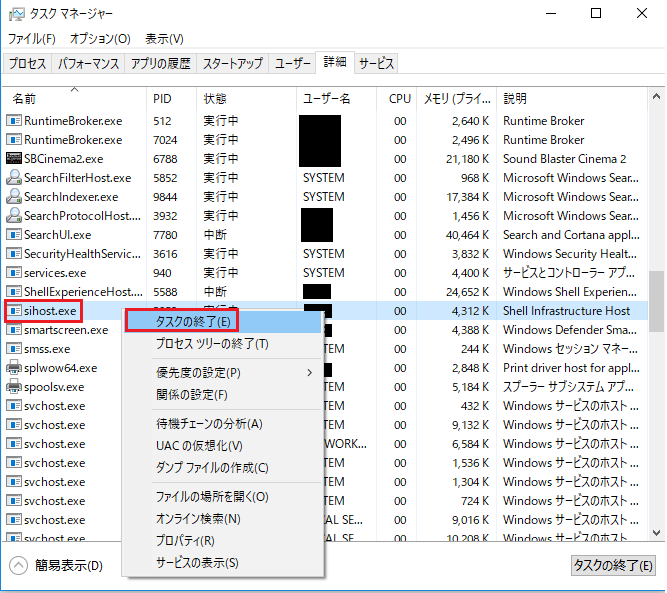Choose プロパティ(R) menu entry

pyautogui.click(x=223, y=541)
